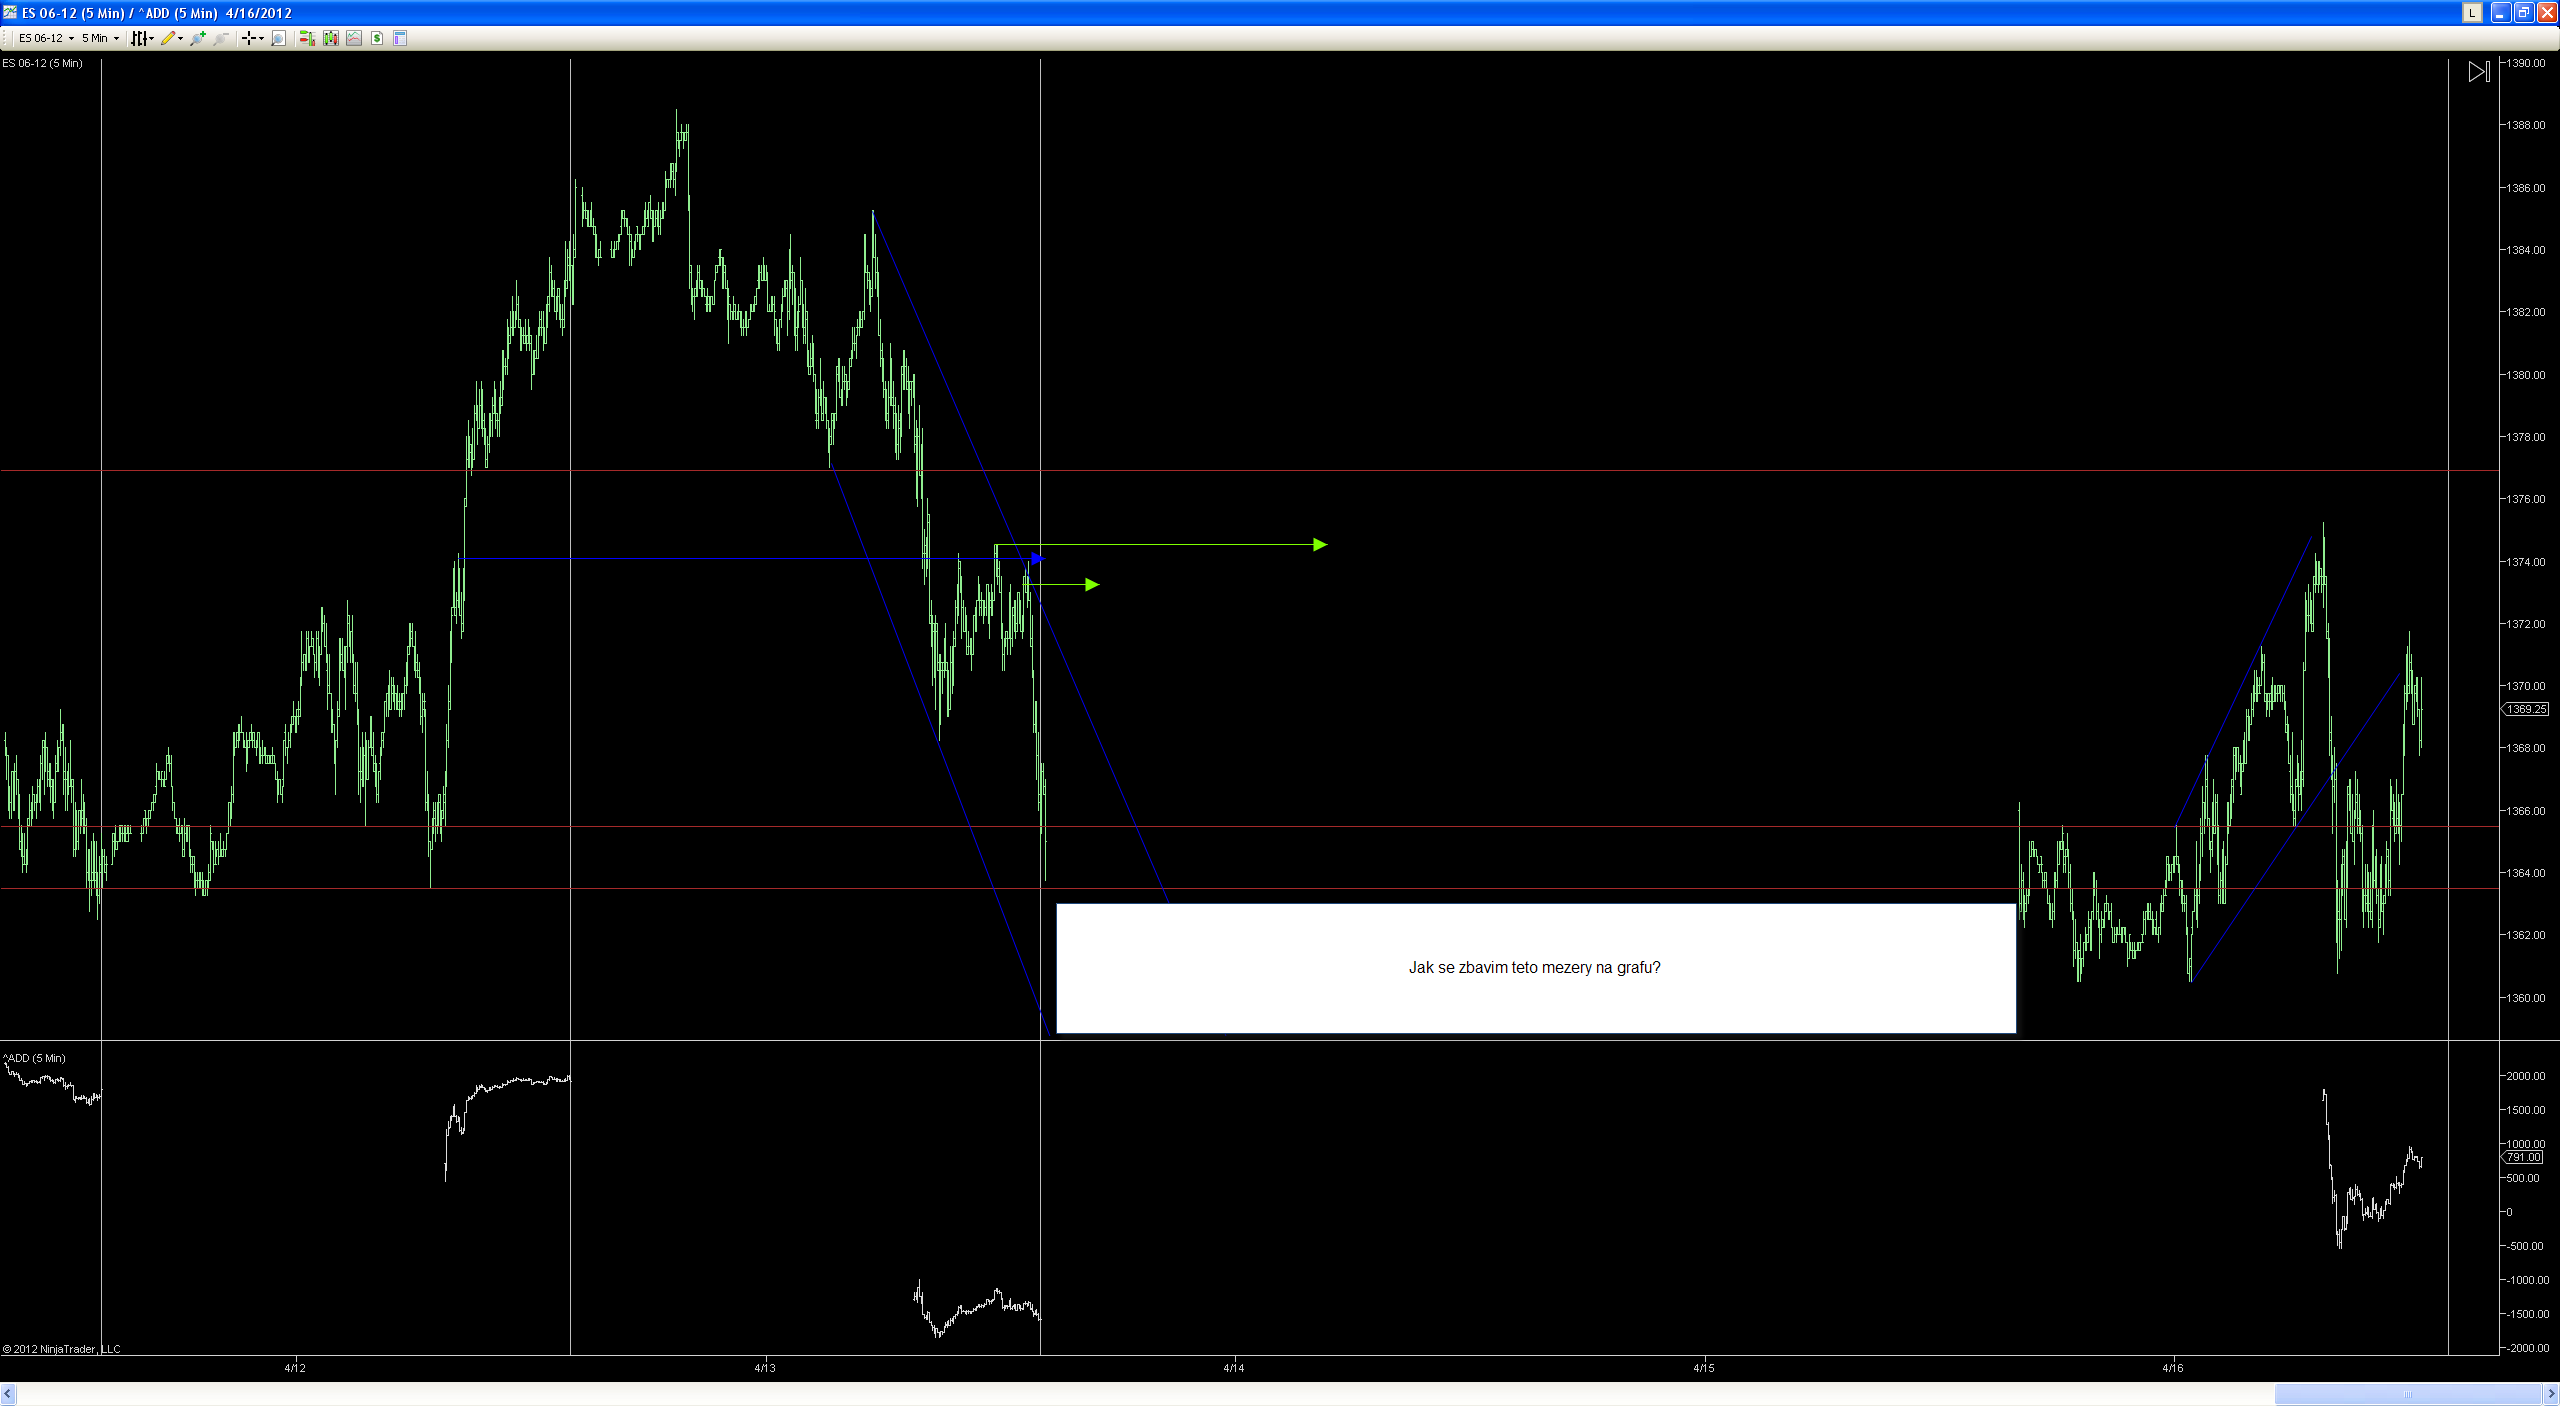Open the chart properties icon
The height and width of the screenshot is (1406, 2560).
(x=400, y=38)
